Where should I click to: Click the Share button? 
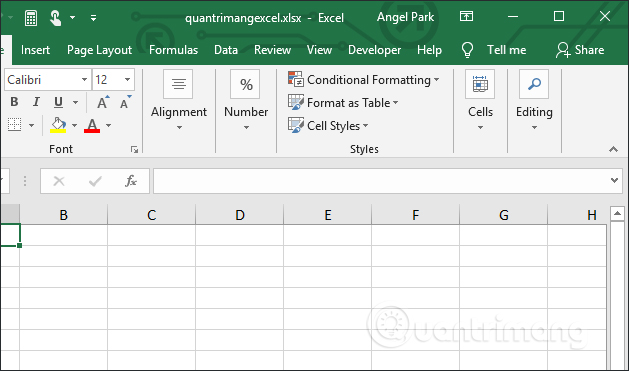click(x=580, y=50)
